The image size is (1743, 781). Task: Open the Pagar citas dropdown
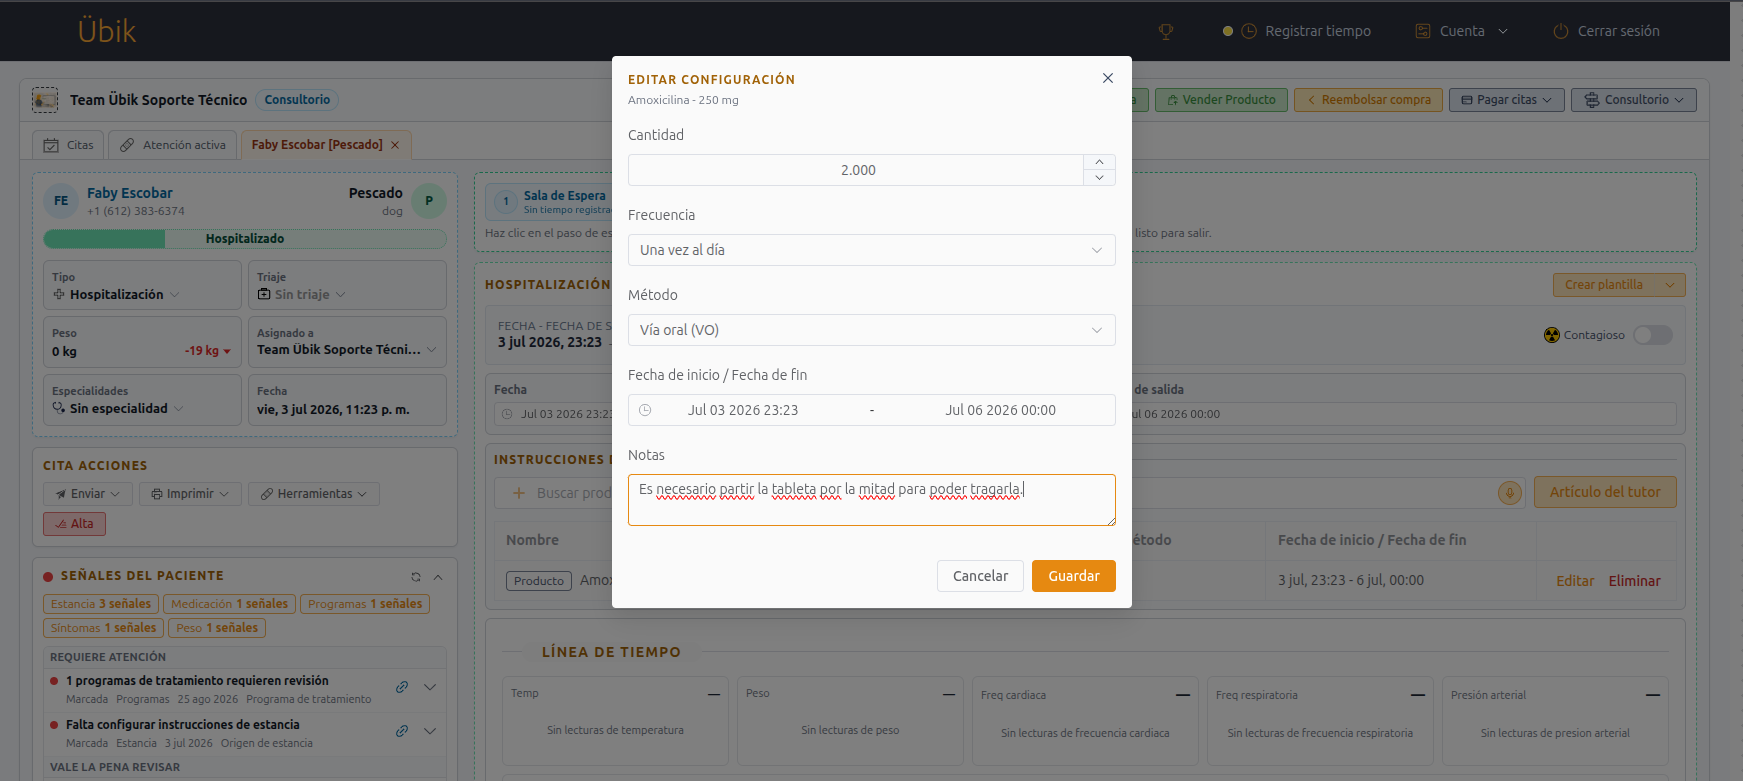[x=1506, y=100]
